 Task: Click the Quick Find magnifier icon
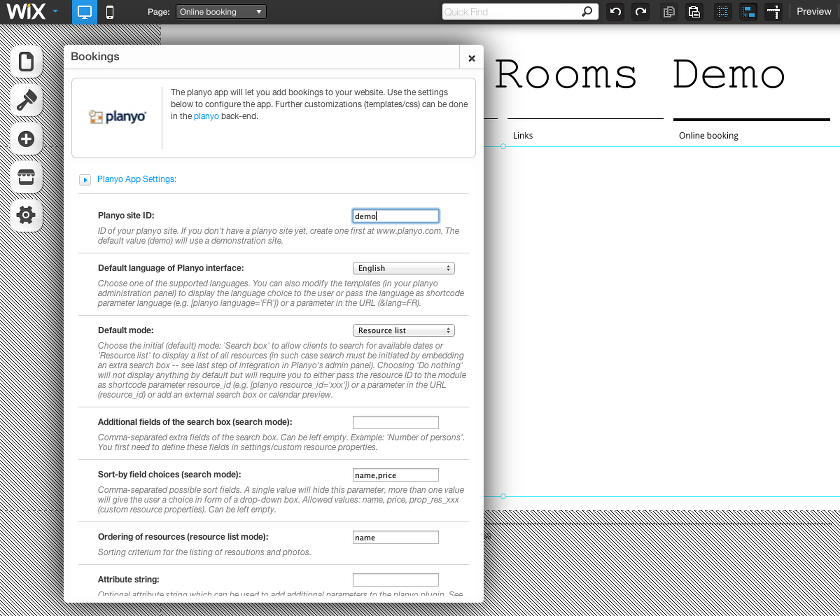(588, 11)
